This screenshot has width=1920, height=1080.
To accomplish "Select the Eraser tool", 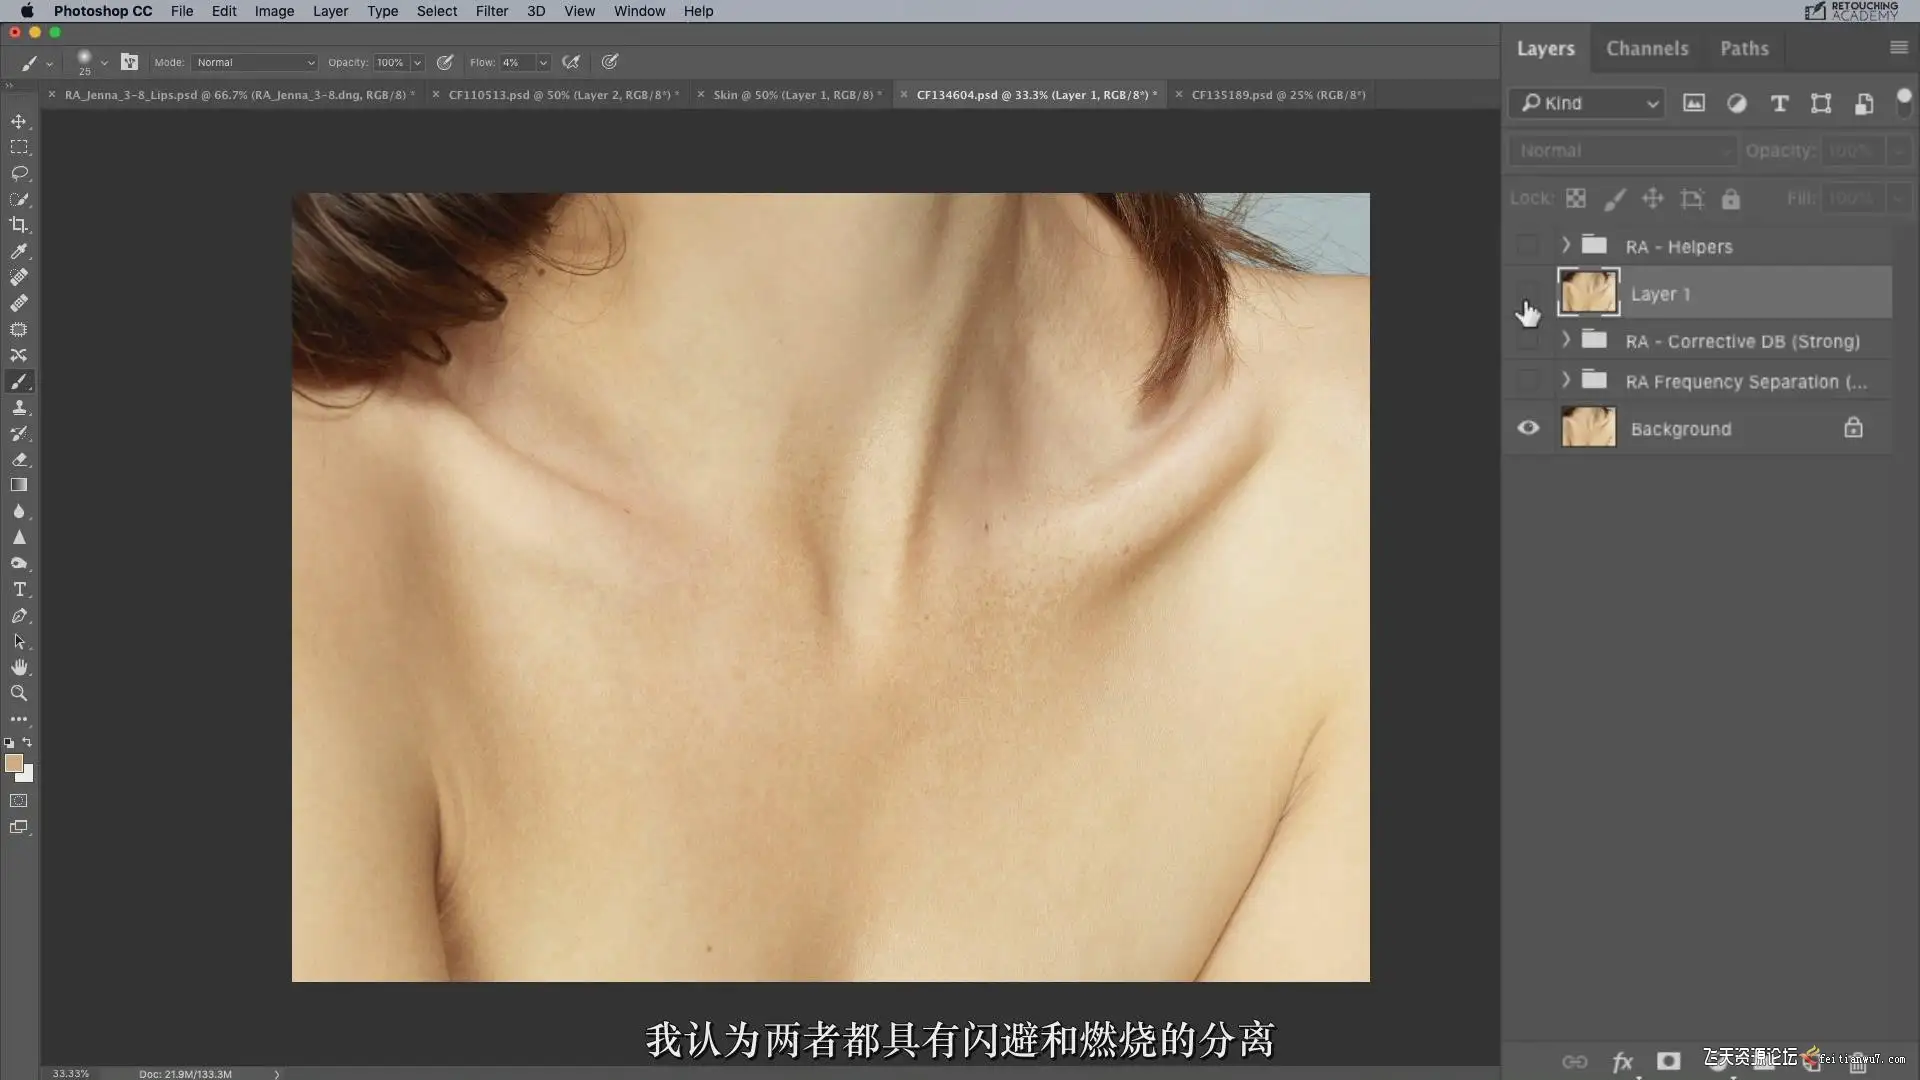I will pyautogui.click(x=18, y=460).
